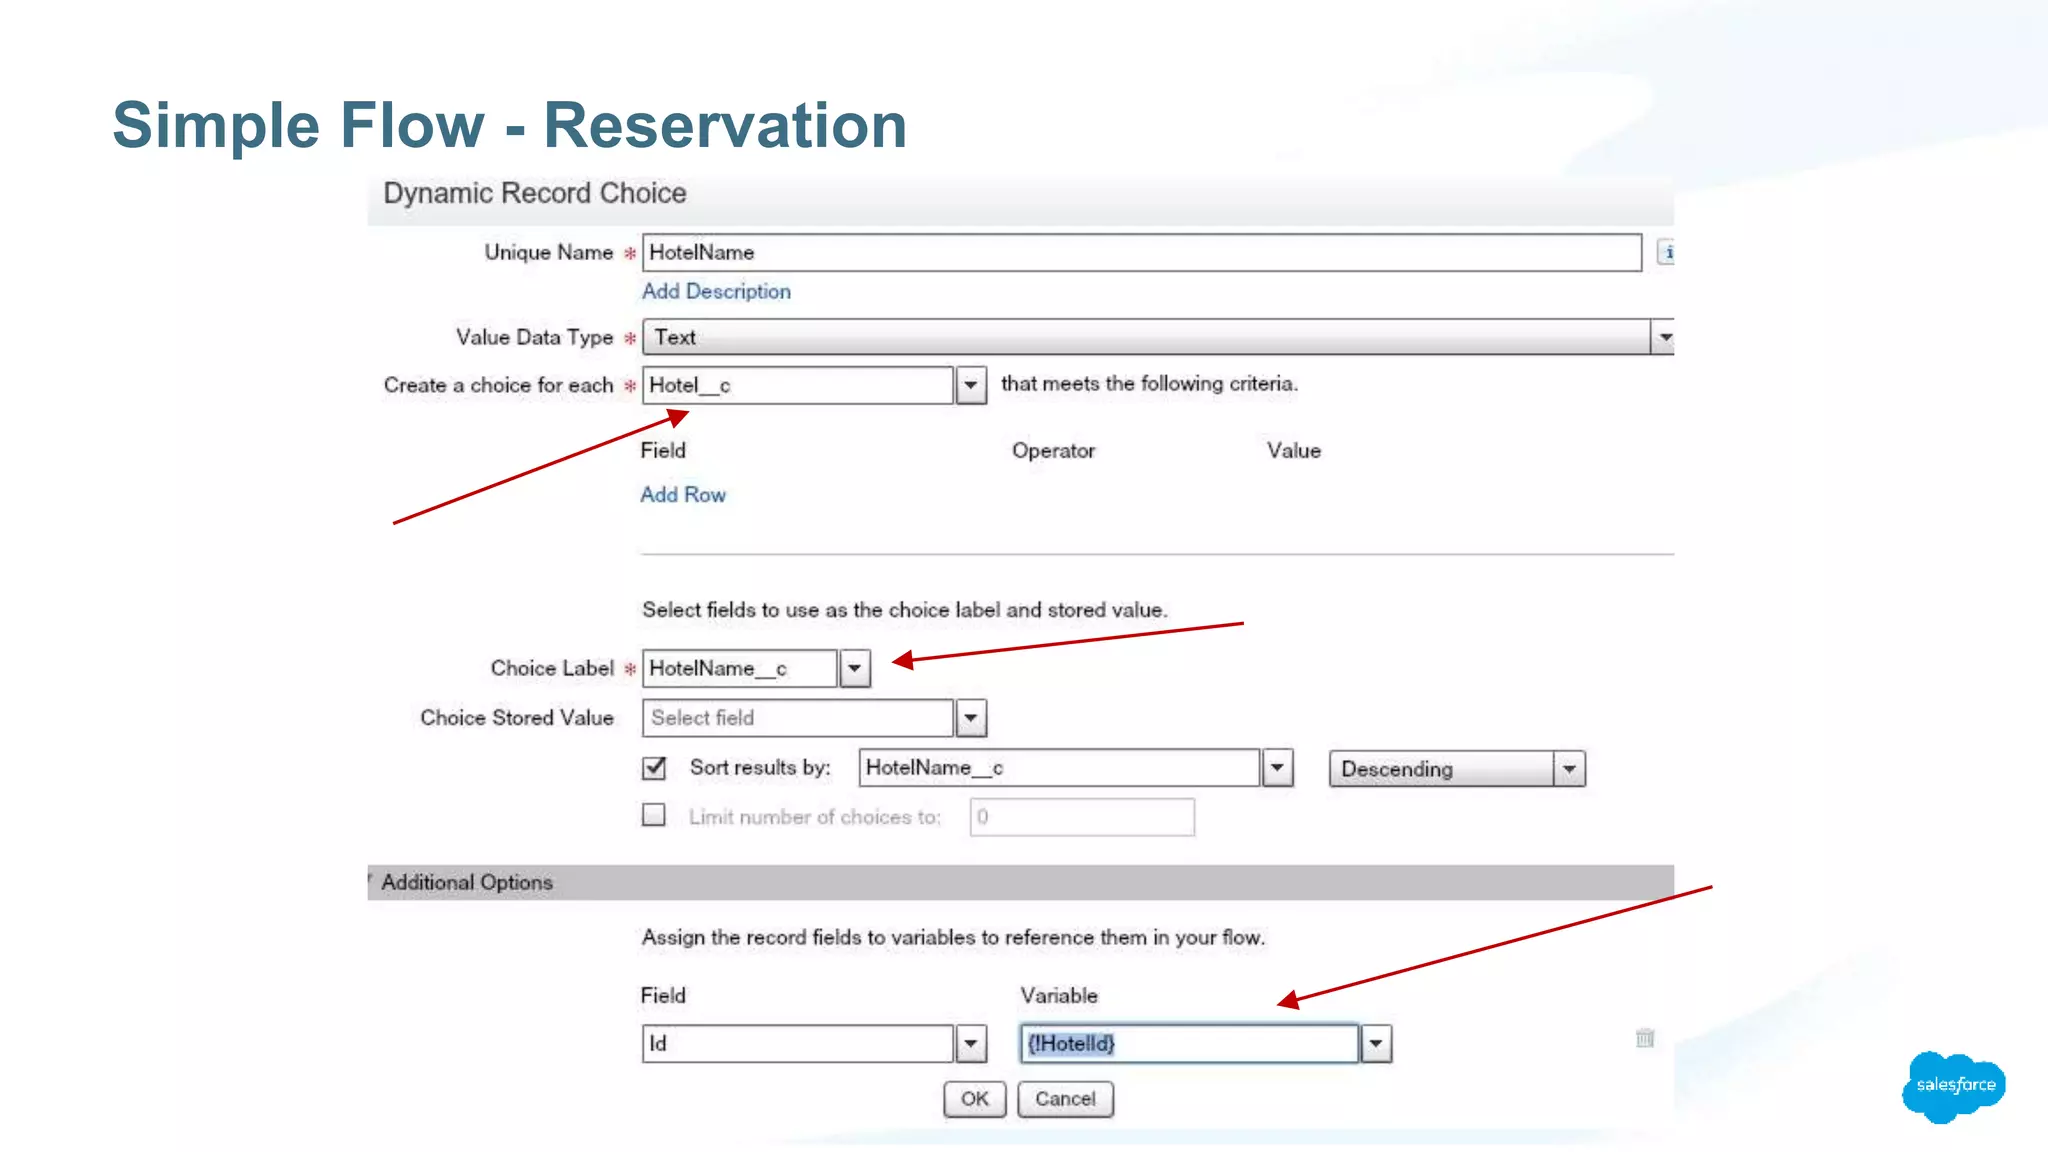Toggle the Sort results by checkbox
The image size is (2048, 1152).
coord(654,768)
